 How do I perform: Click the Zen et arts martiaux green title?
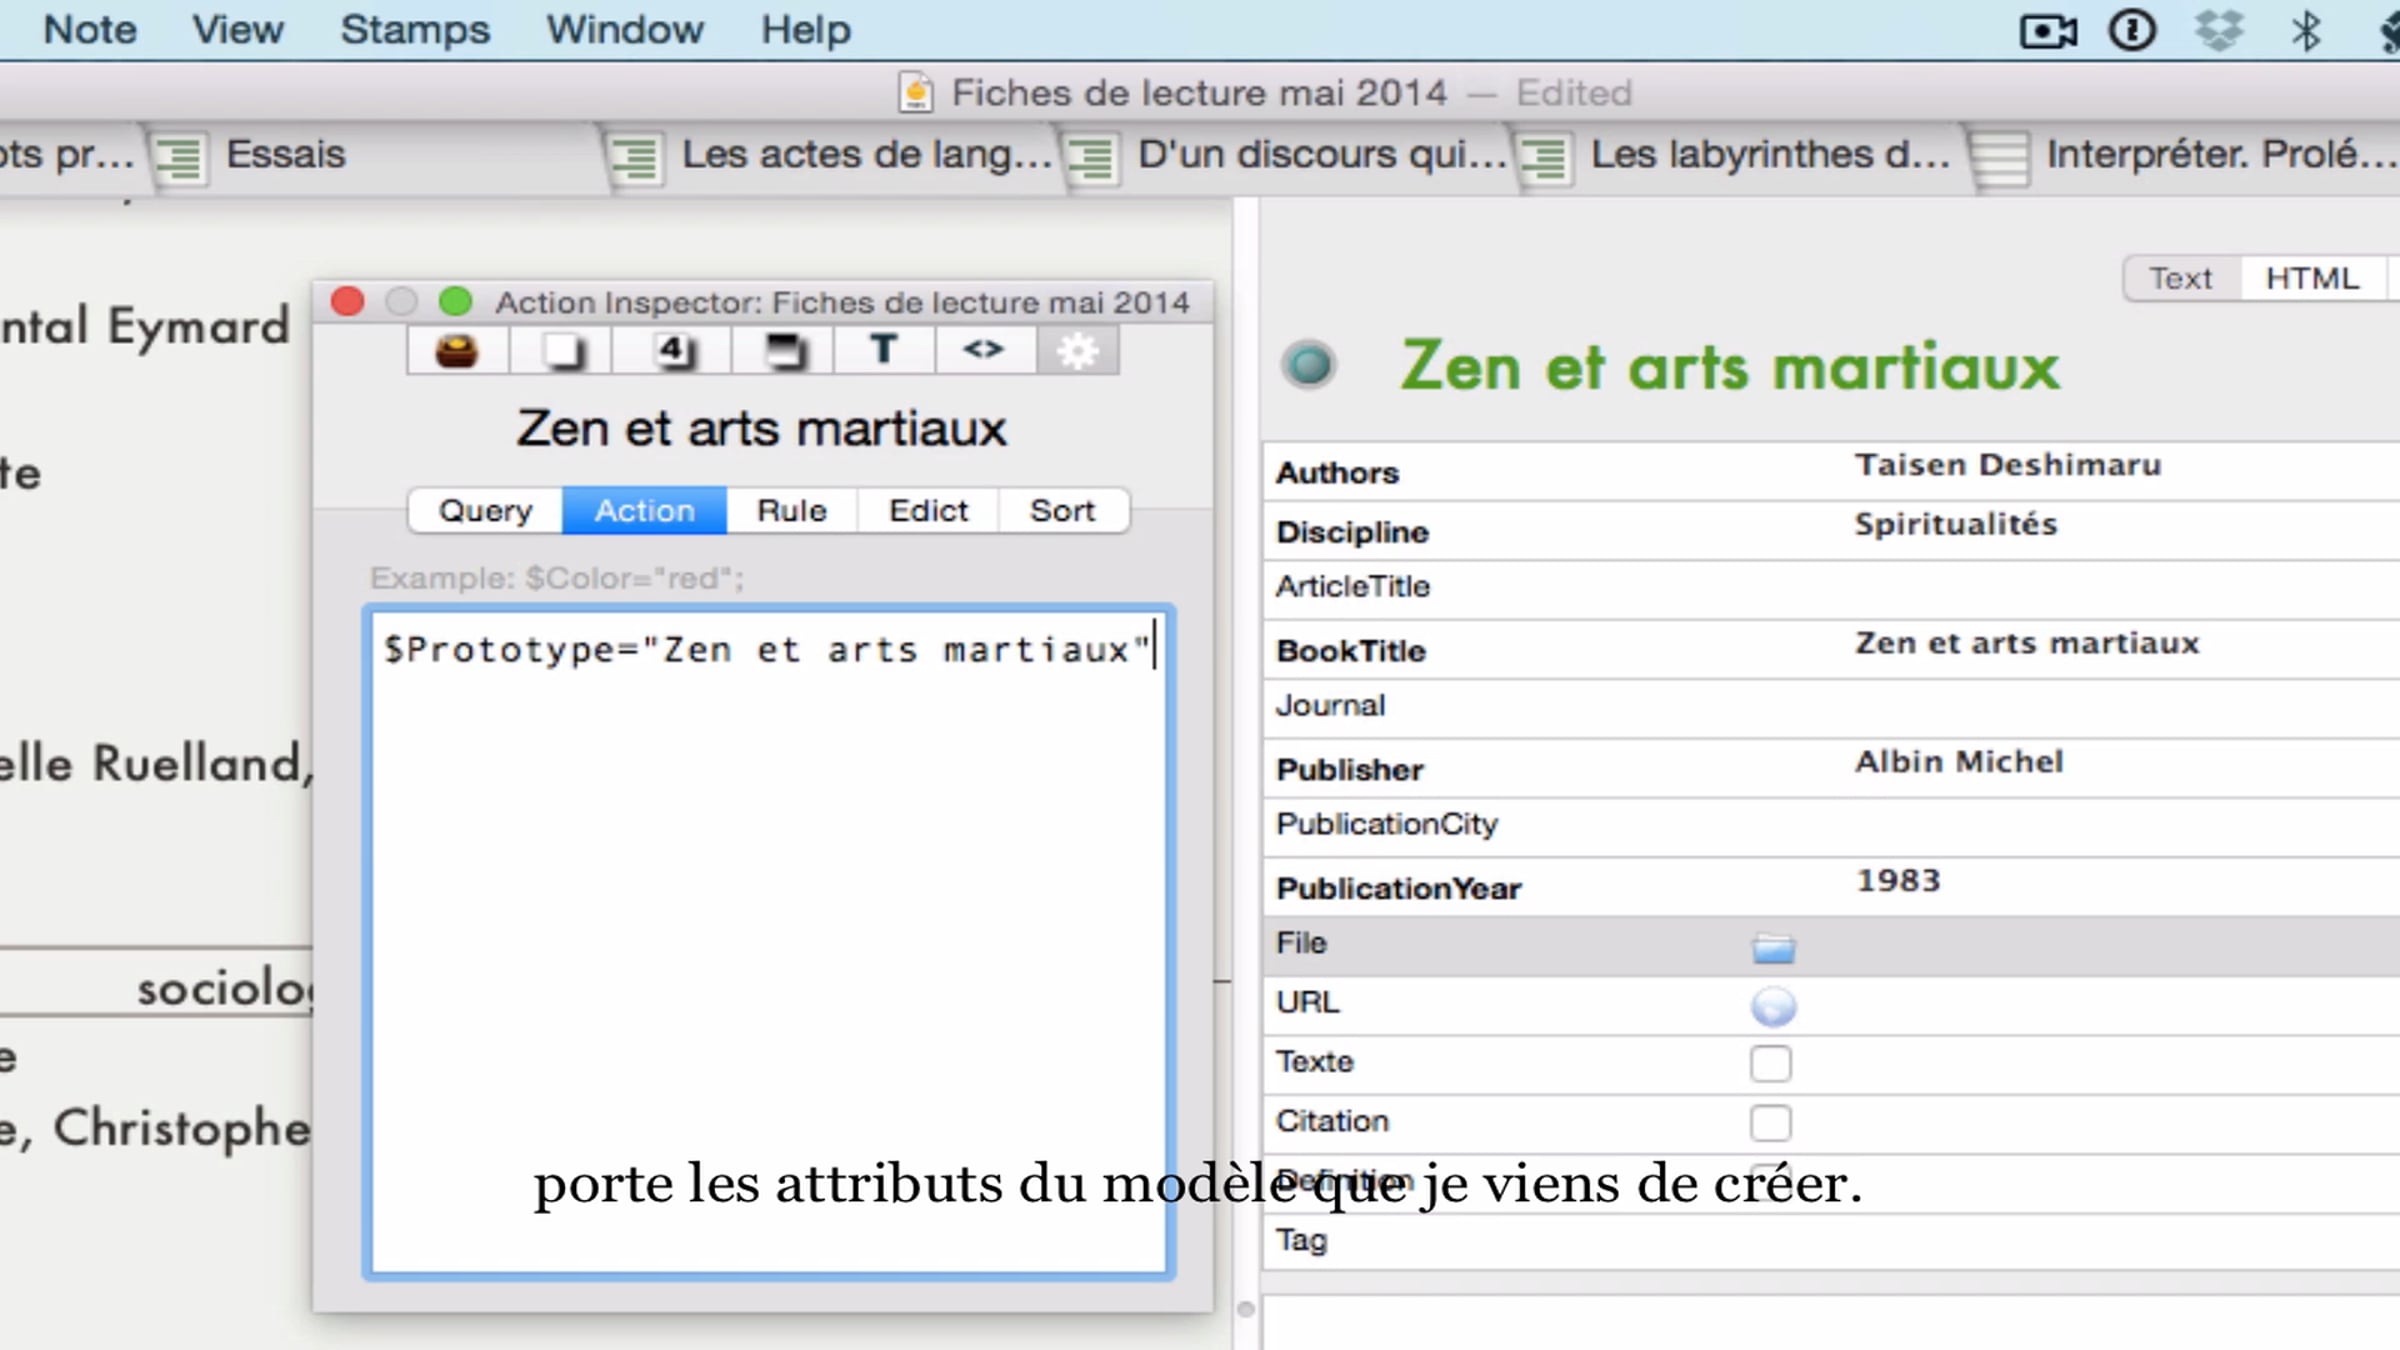pos(1729,366)
